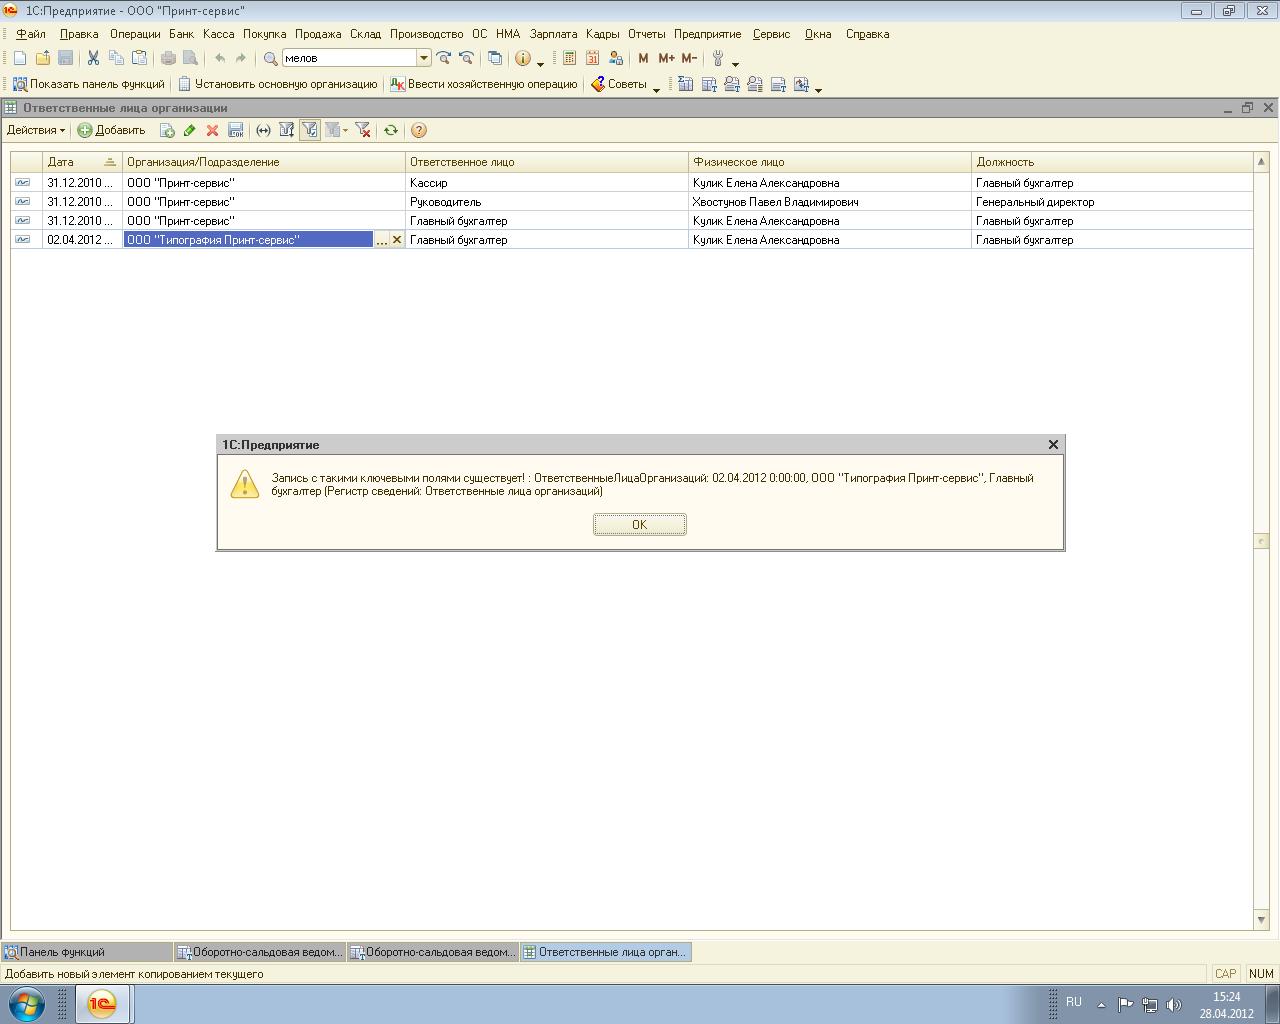The width and height of the screenshot is (1280, 1024).
Task: Click the Find previous icon
Action: point(466,58)
